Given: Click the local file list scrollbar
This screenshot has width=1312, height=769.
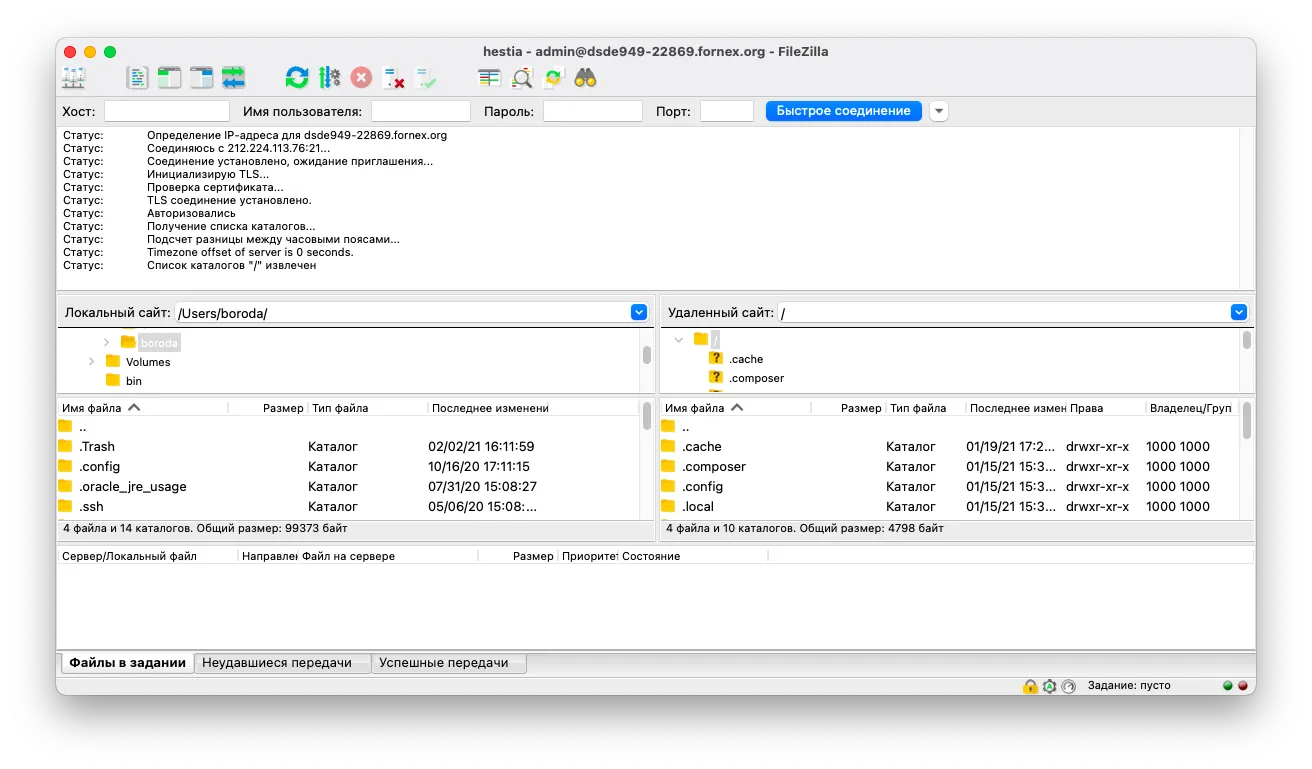Looking at the screenshot, I should (x=647, y=416).
